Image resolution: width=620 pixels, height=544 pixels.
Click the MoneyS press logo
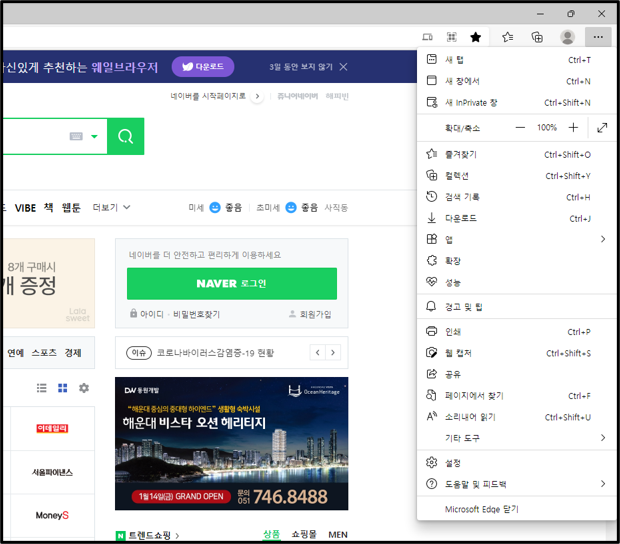52,515
